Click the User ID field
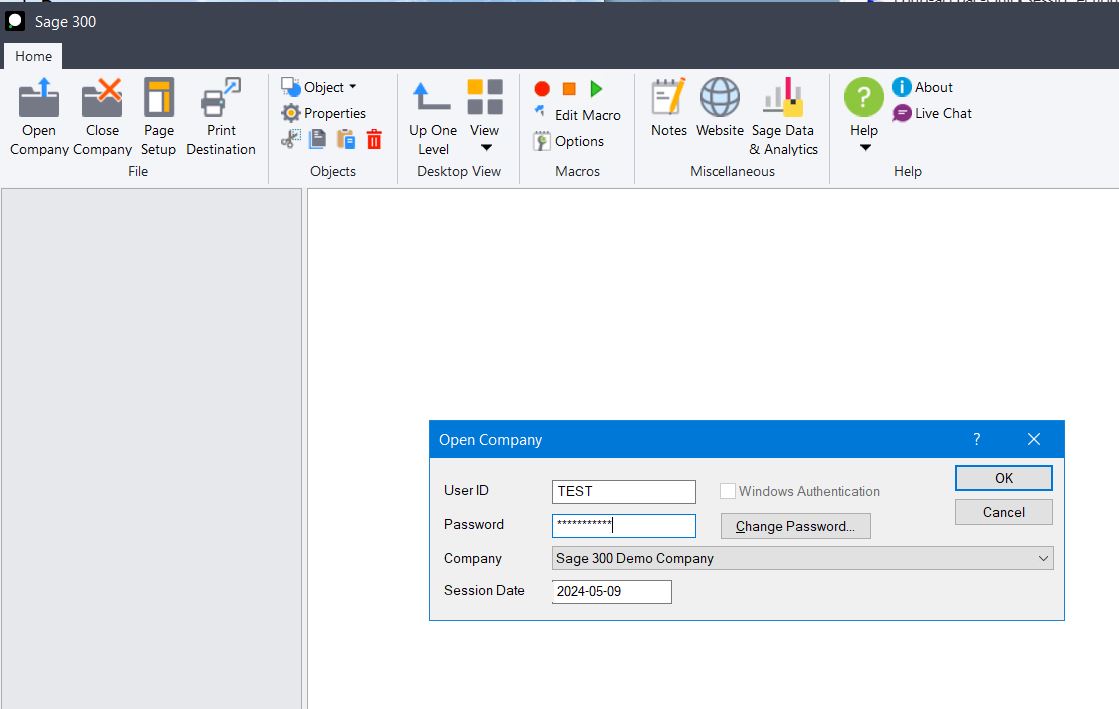Viewport: 1119px width, 709px height. [624, 491]
